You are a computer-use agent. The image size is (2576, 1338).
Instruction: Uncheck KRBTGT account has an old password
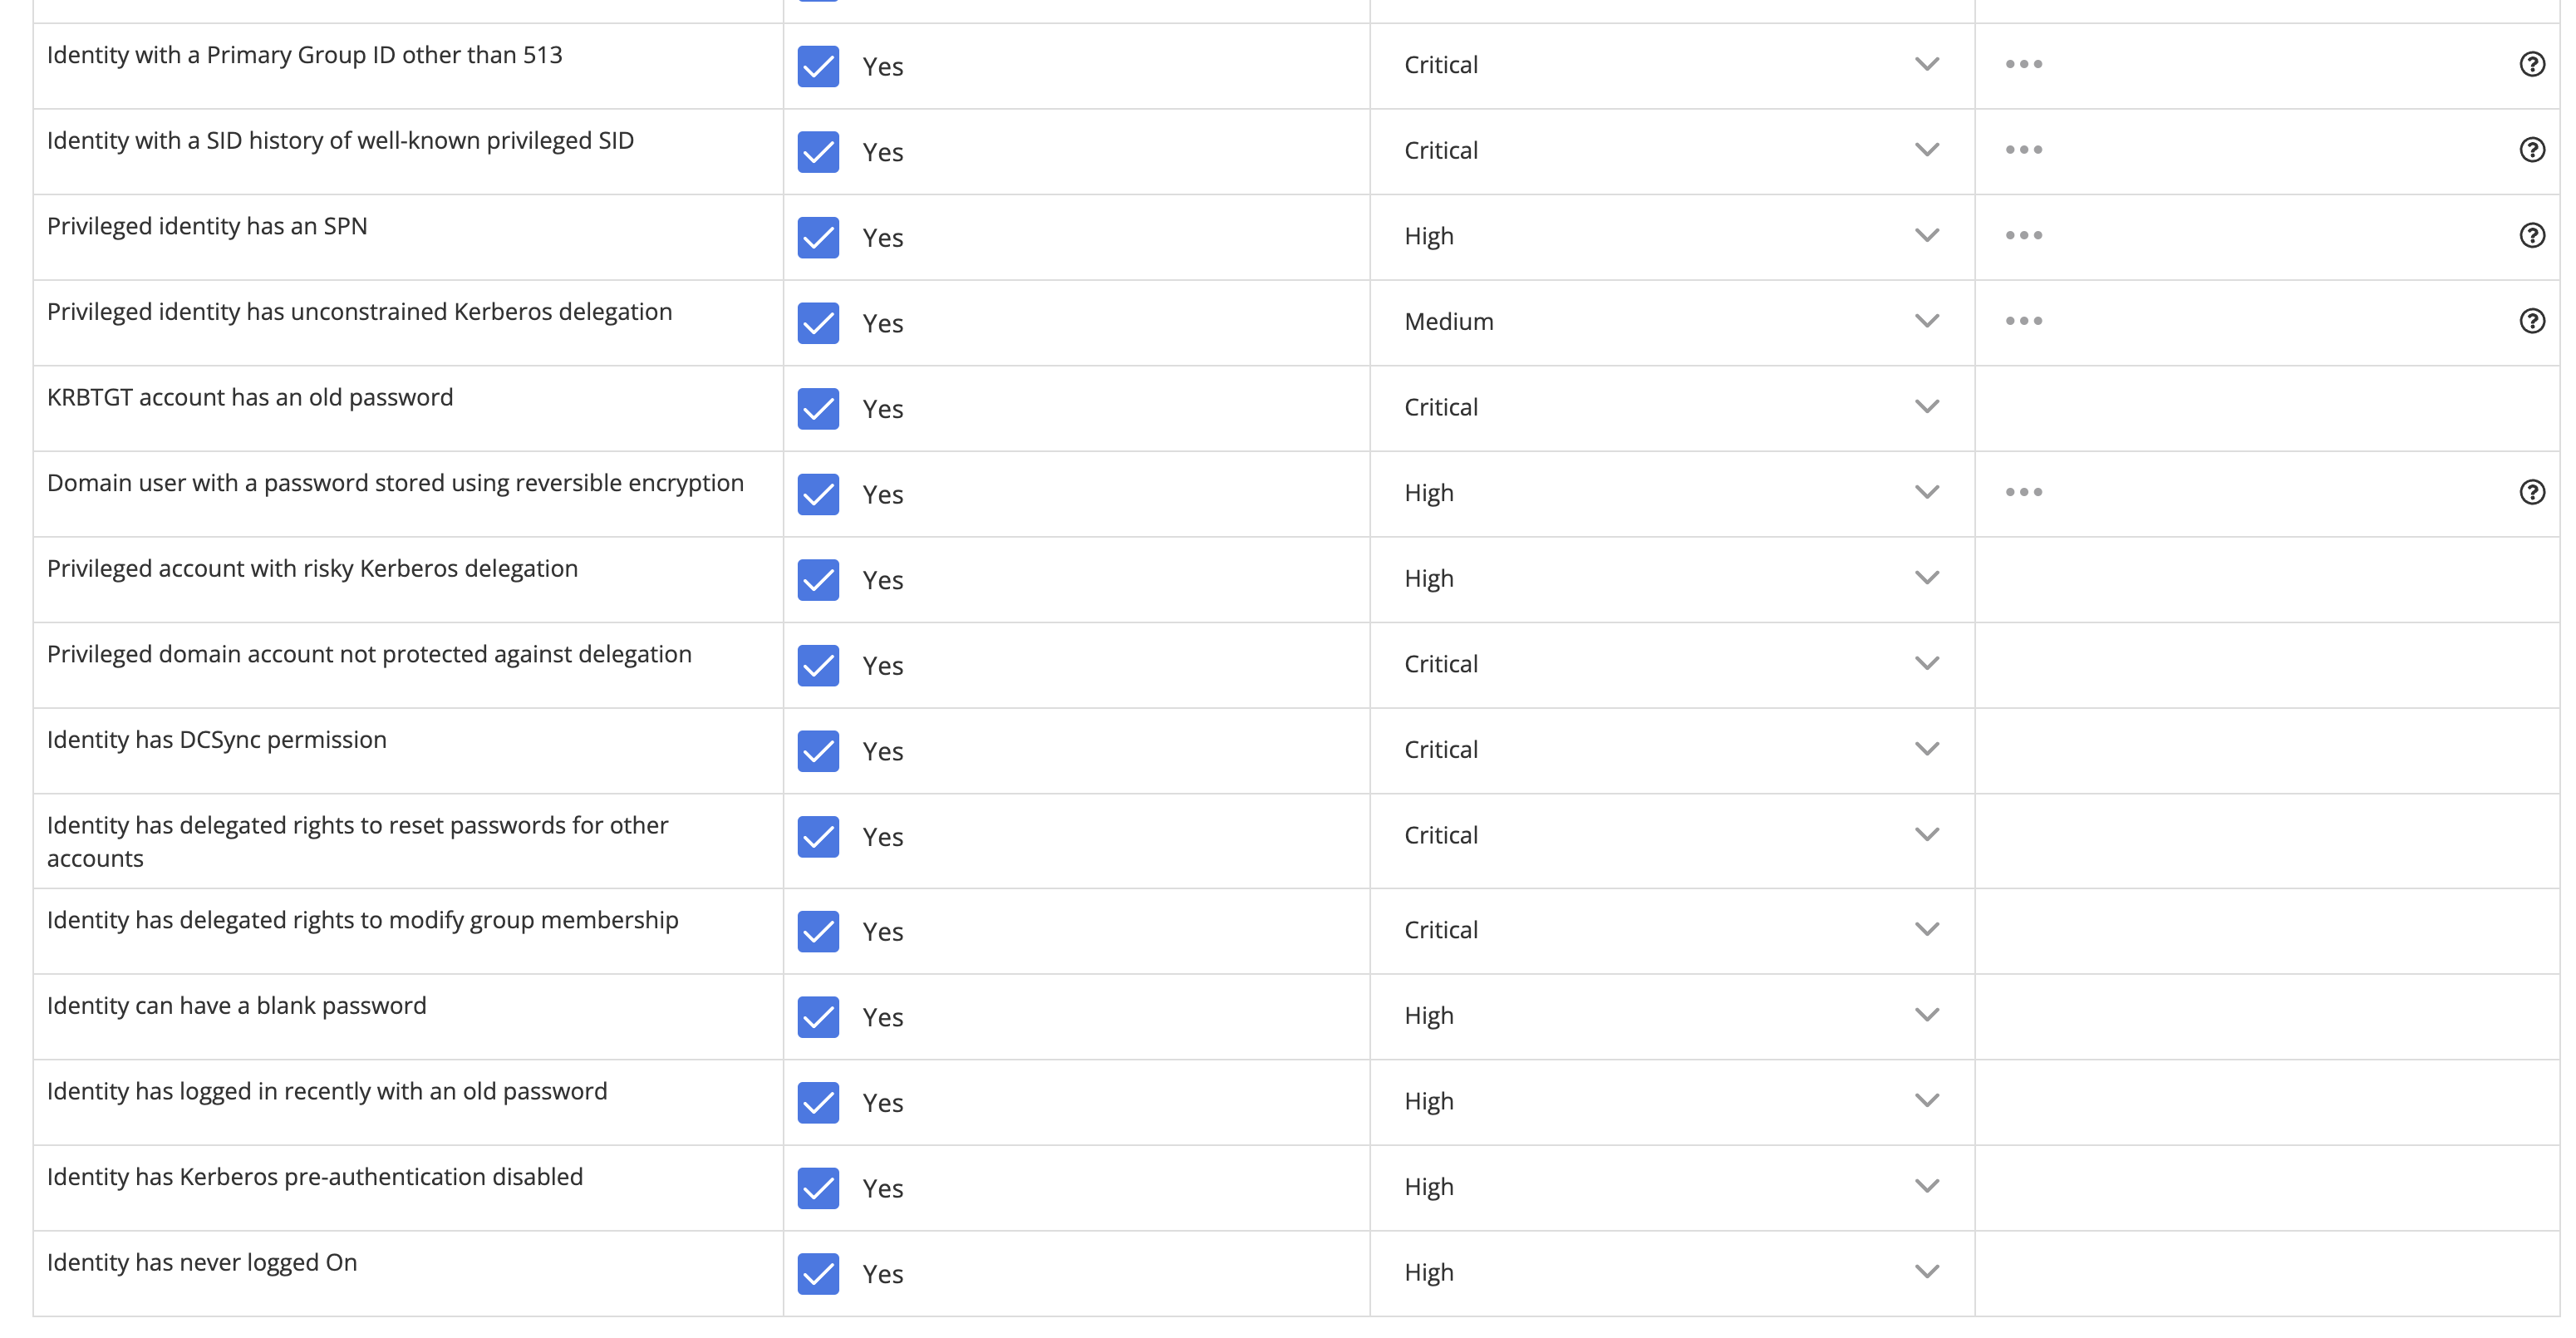[818, 409]
